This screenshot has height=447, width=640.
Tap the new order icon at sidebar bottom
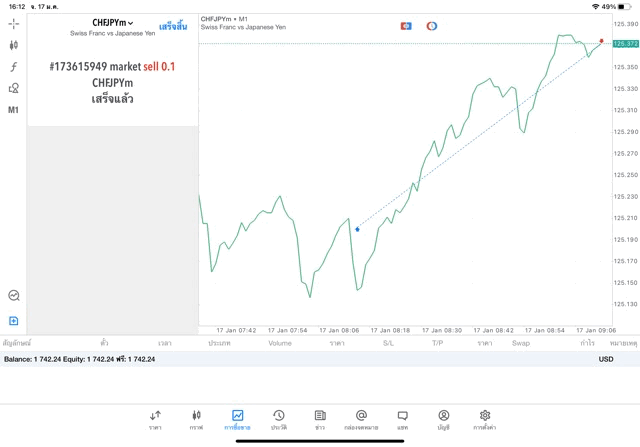[14, 321]
